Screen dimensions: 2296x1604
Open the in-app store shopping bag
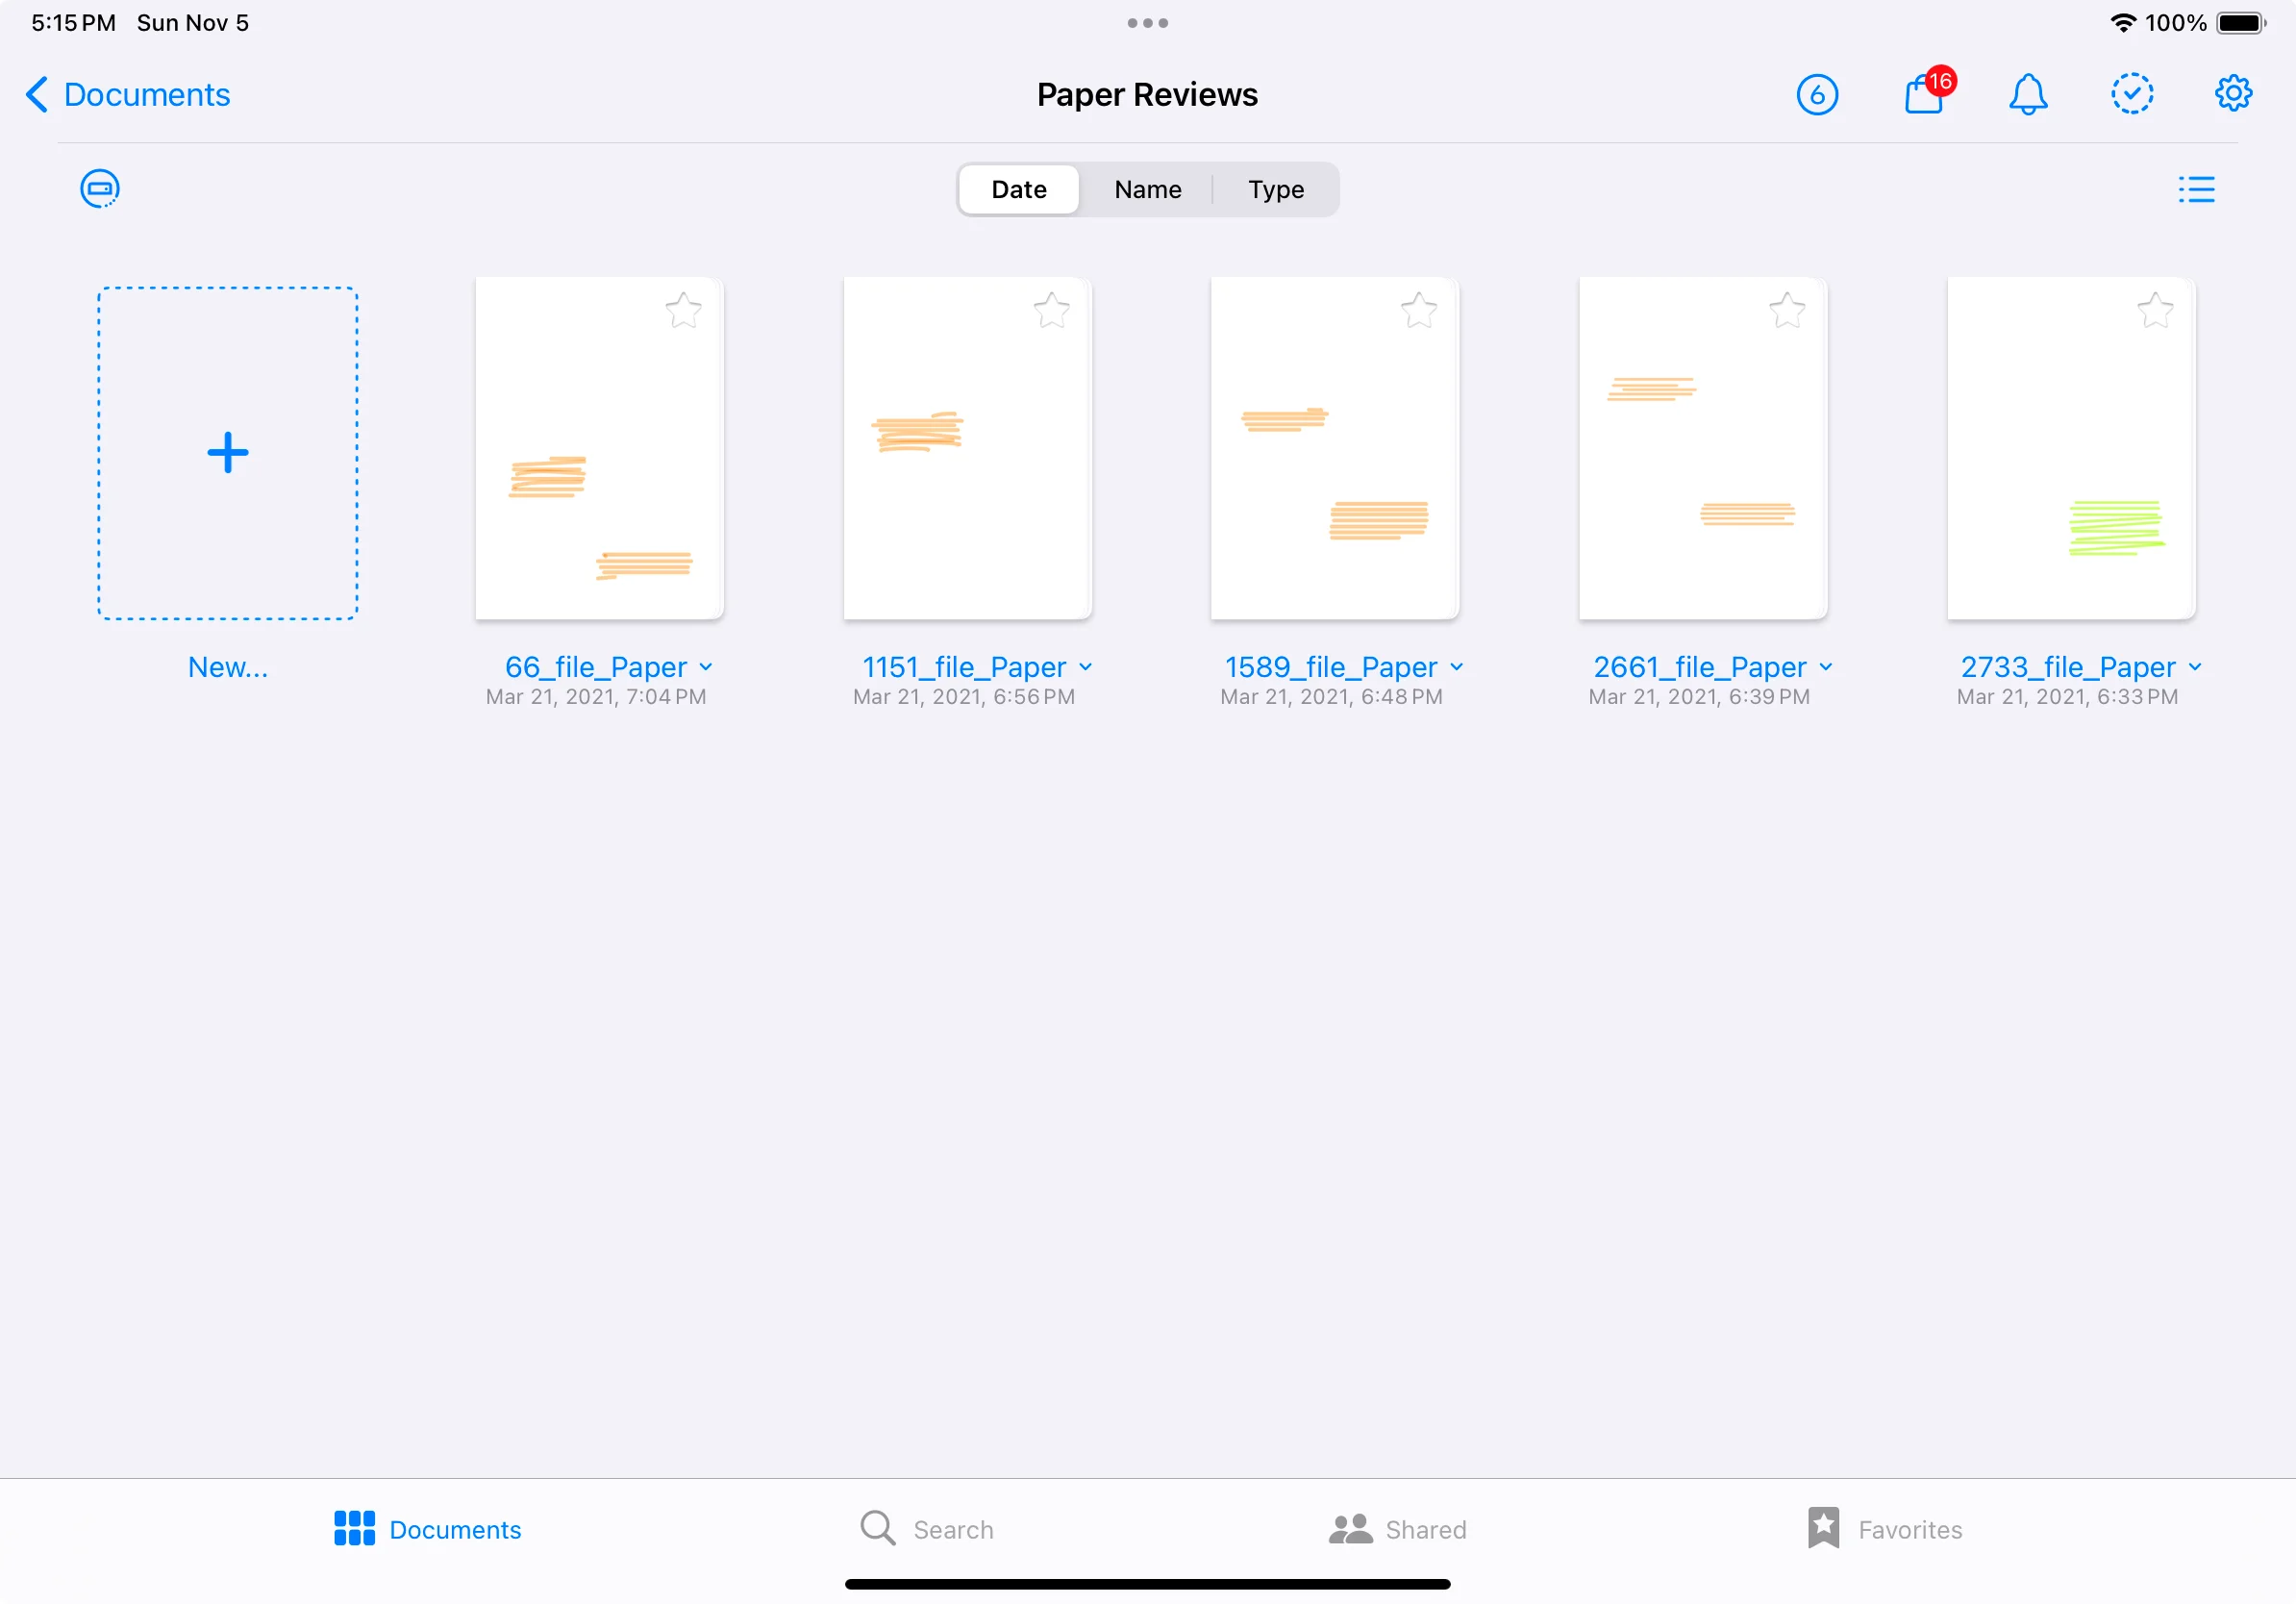(x=1925, y=95)
